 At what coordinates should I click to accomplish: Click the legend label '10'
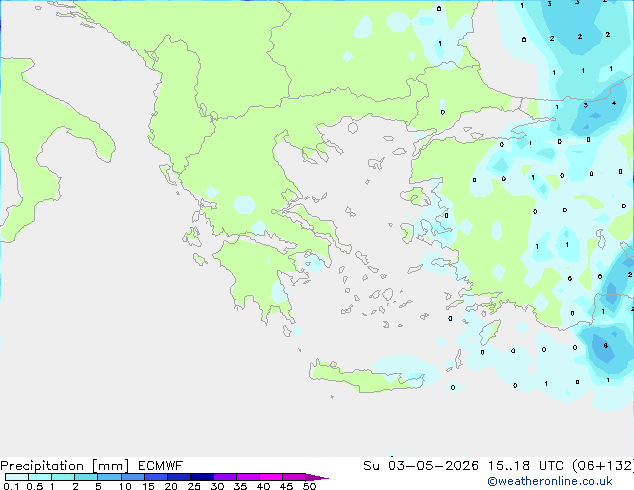(125, 486)
